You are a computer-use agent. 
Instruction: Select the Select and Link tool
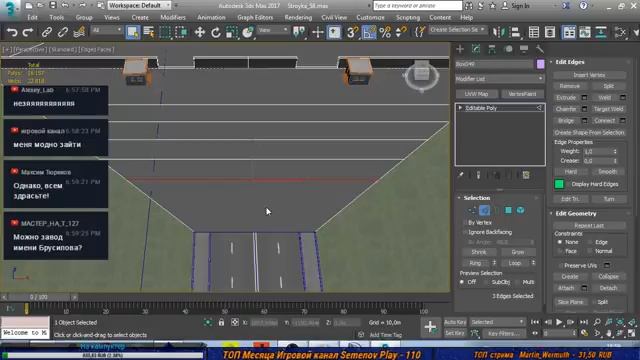pyautogui.click(x=47, y=32)
